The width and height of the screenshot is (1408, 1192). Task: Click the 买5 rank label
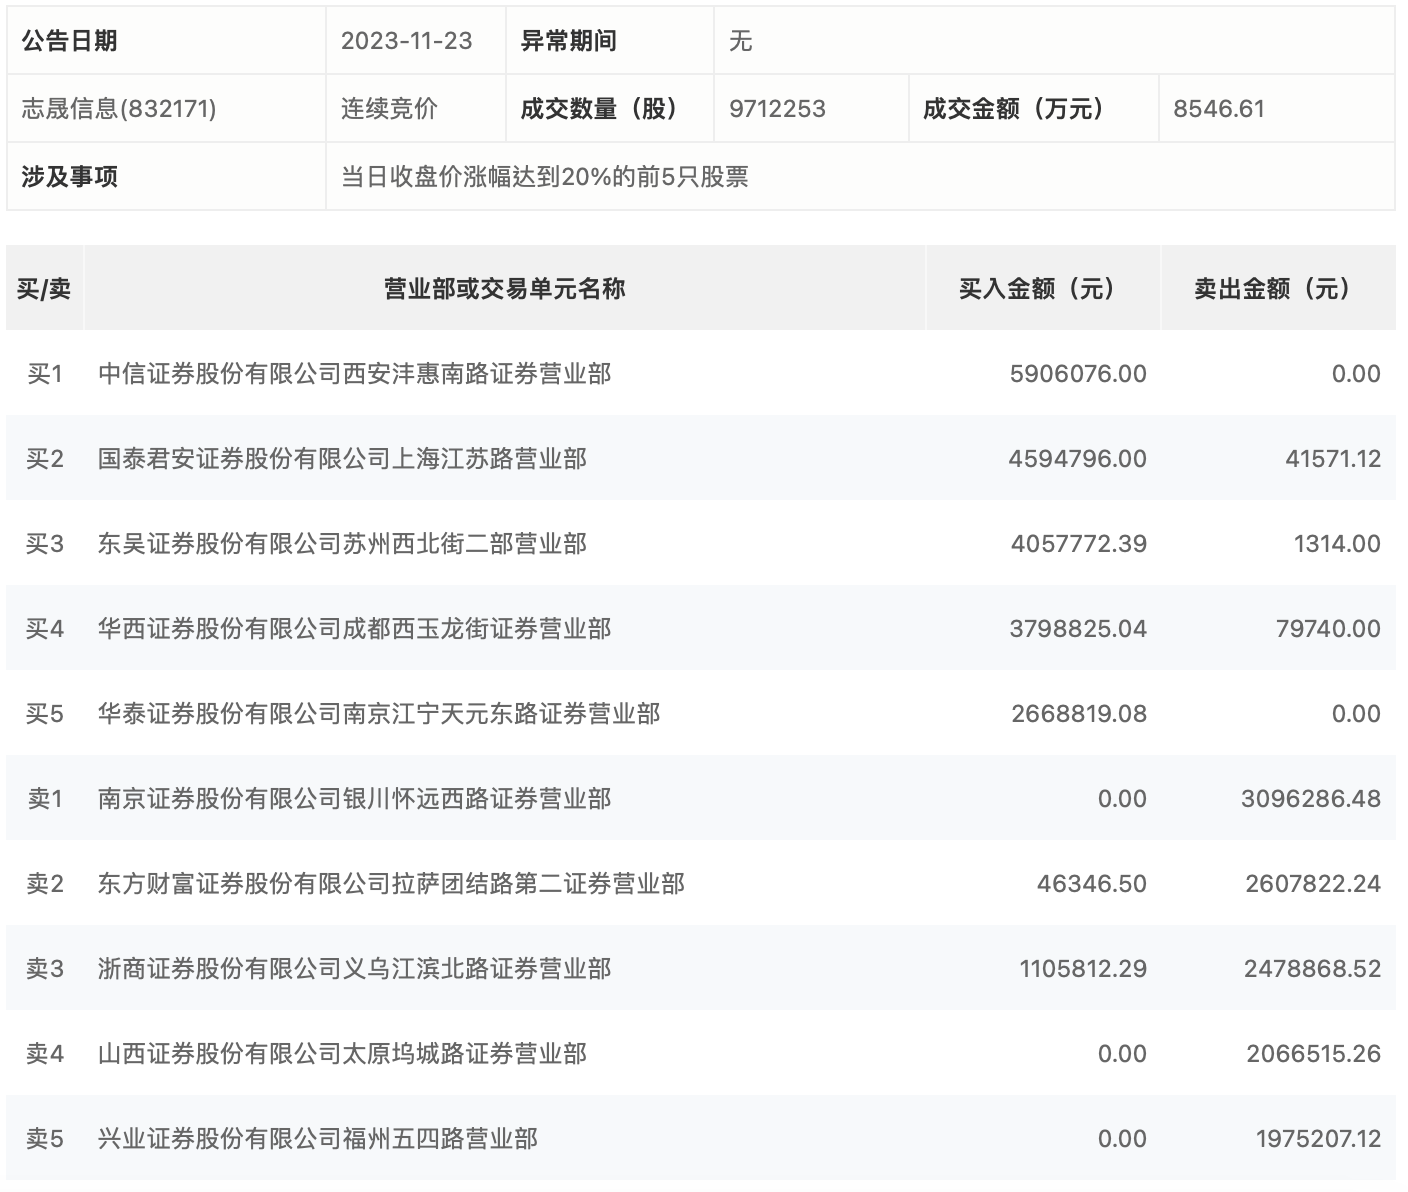45,714
